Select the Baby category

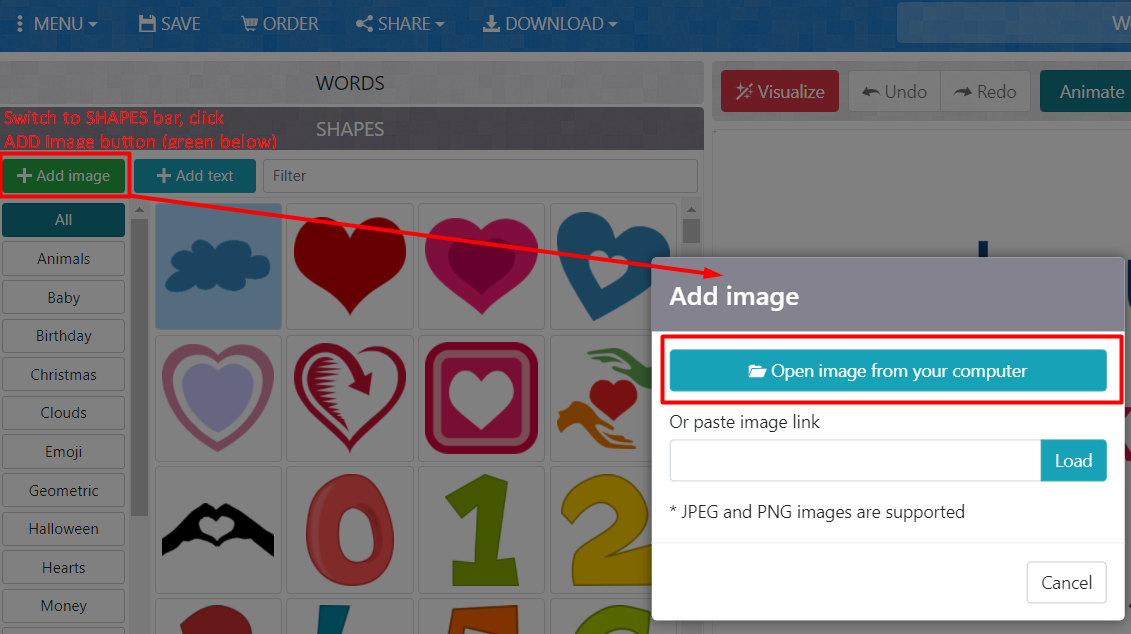[63, 298]
